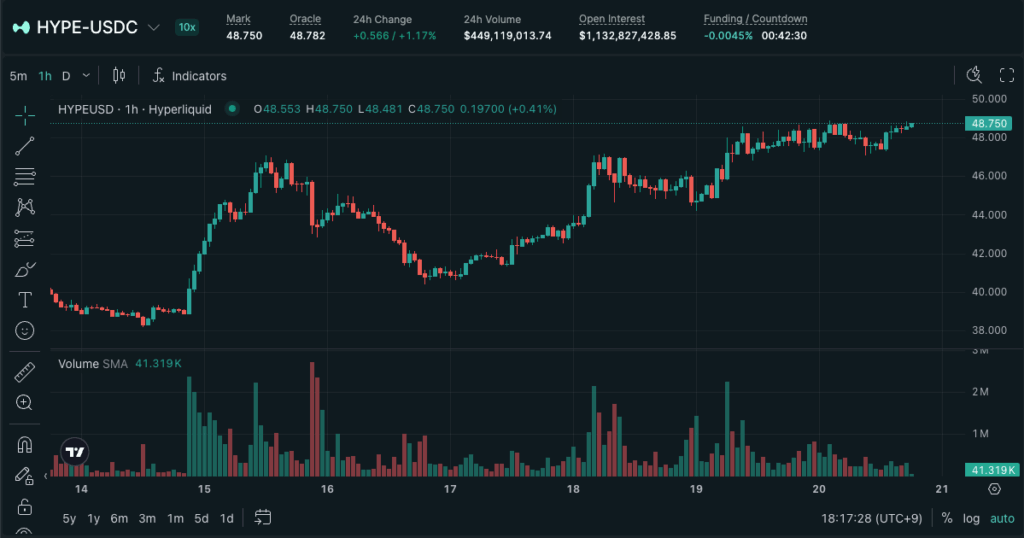Toggle lock all drawing tools
This screenshot has height=538, width=1024.
[x=25, y=507]
